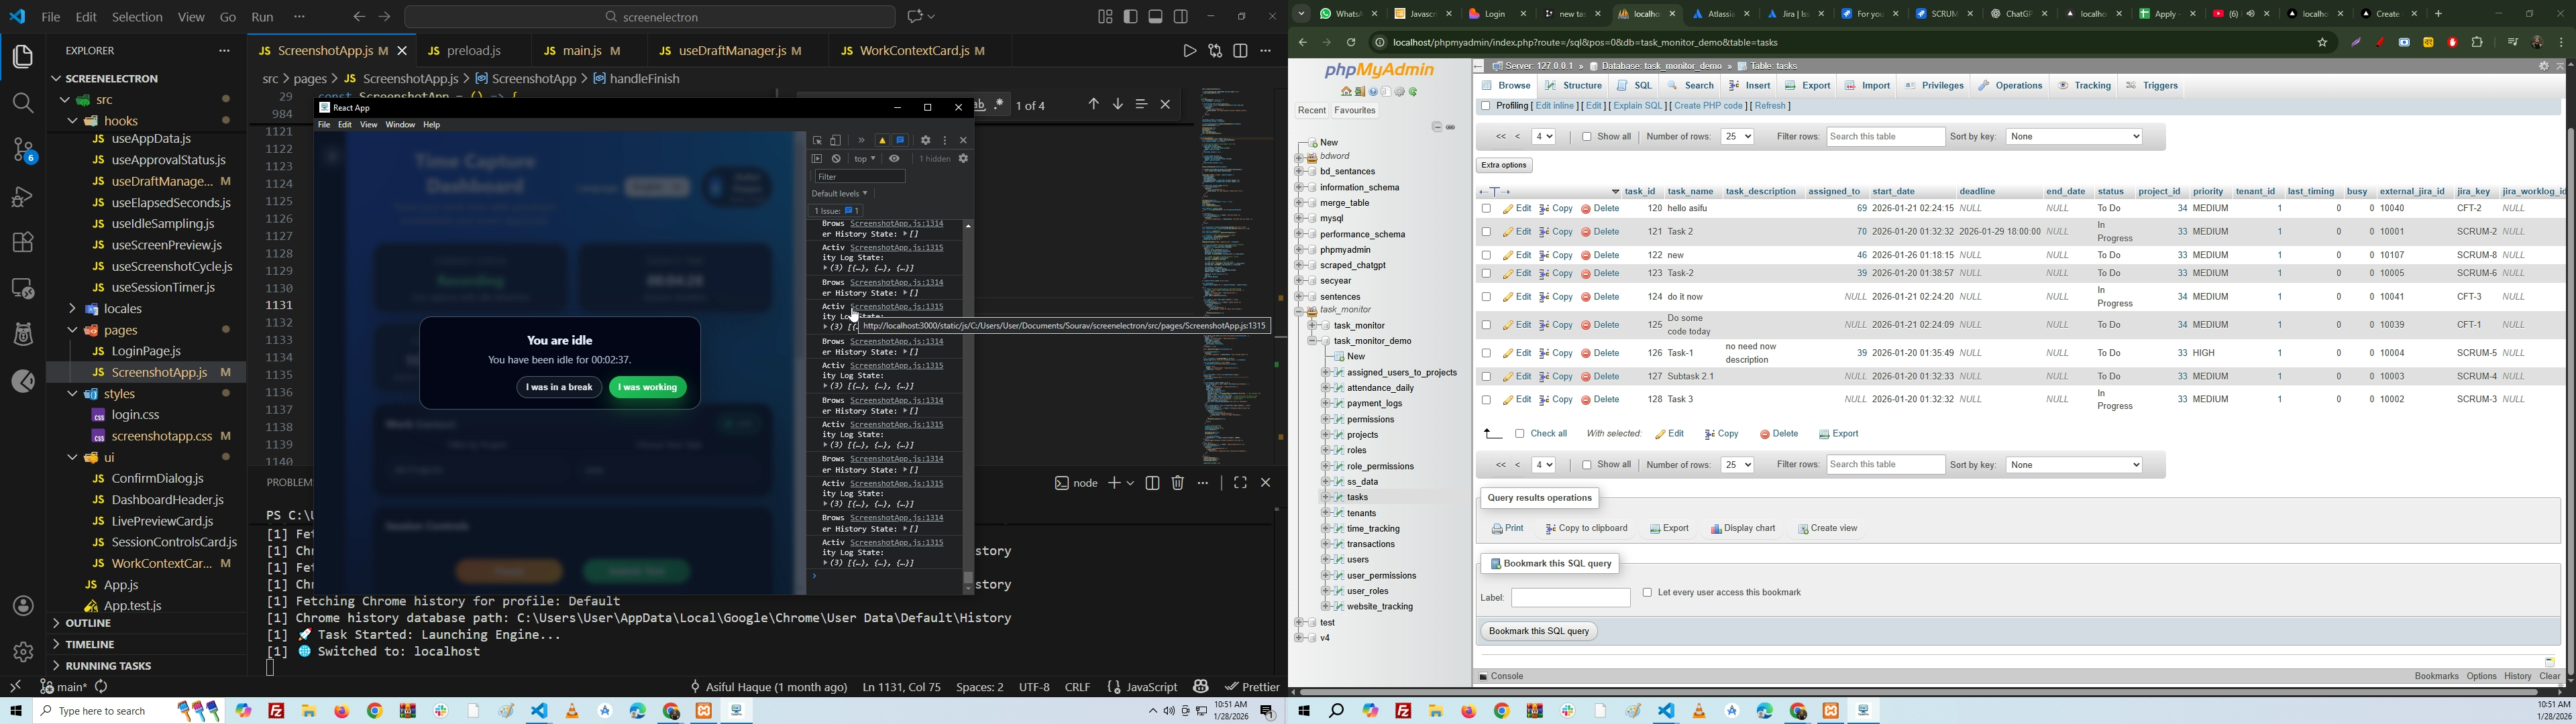Click the inspect element picker in DevTools

(817, 141)
